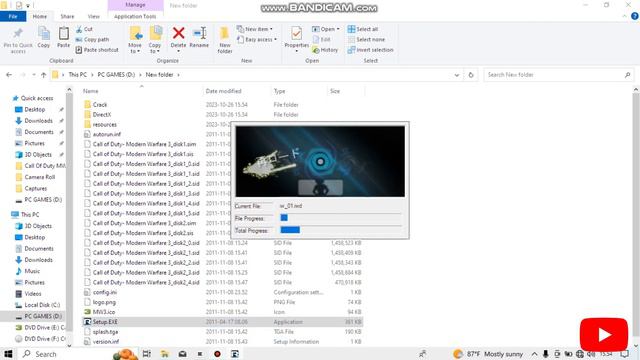
Task: Sort by Name column header
Action: pos(91,91)
